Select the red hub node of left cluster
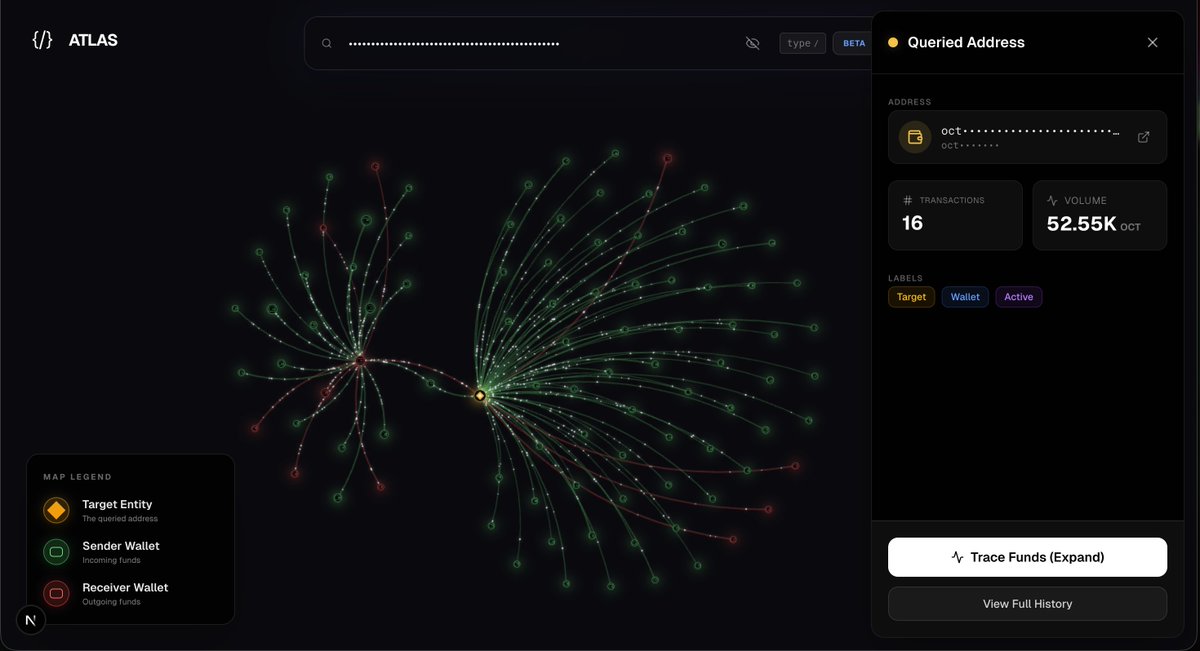The image size is (1200, 651). pos(360,360)
